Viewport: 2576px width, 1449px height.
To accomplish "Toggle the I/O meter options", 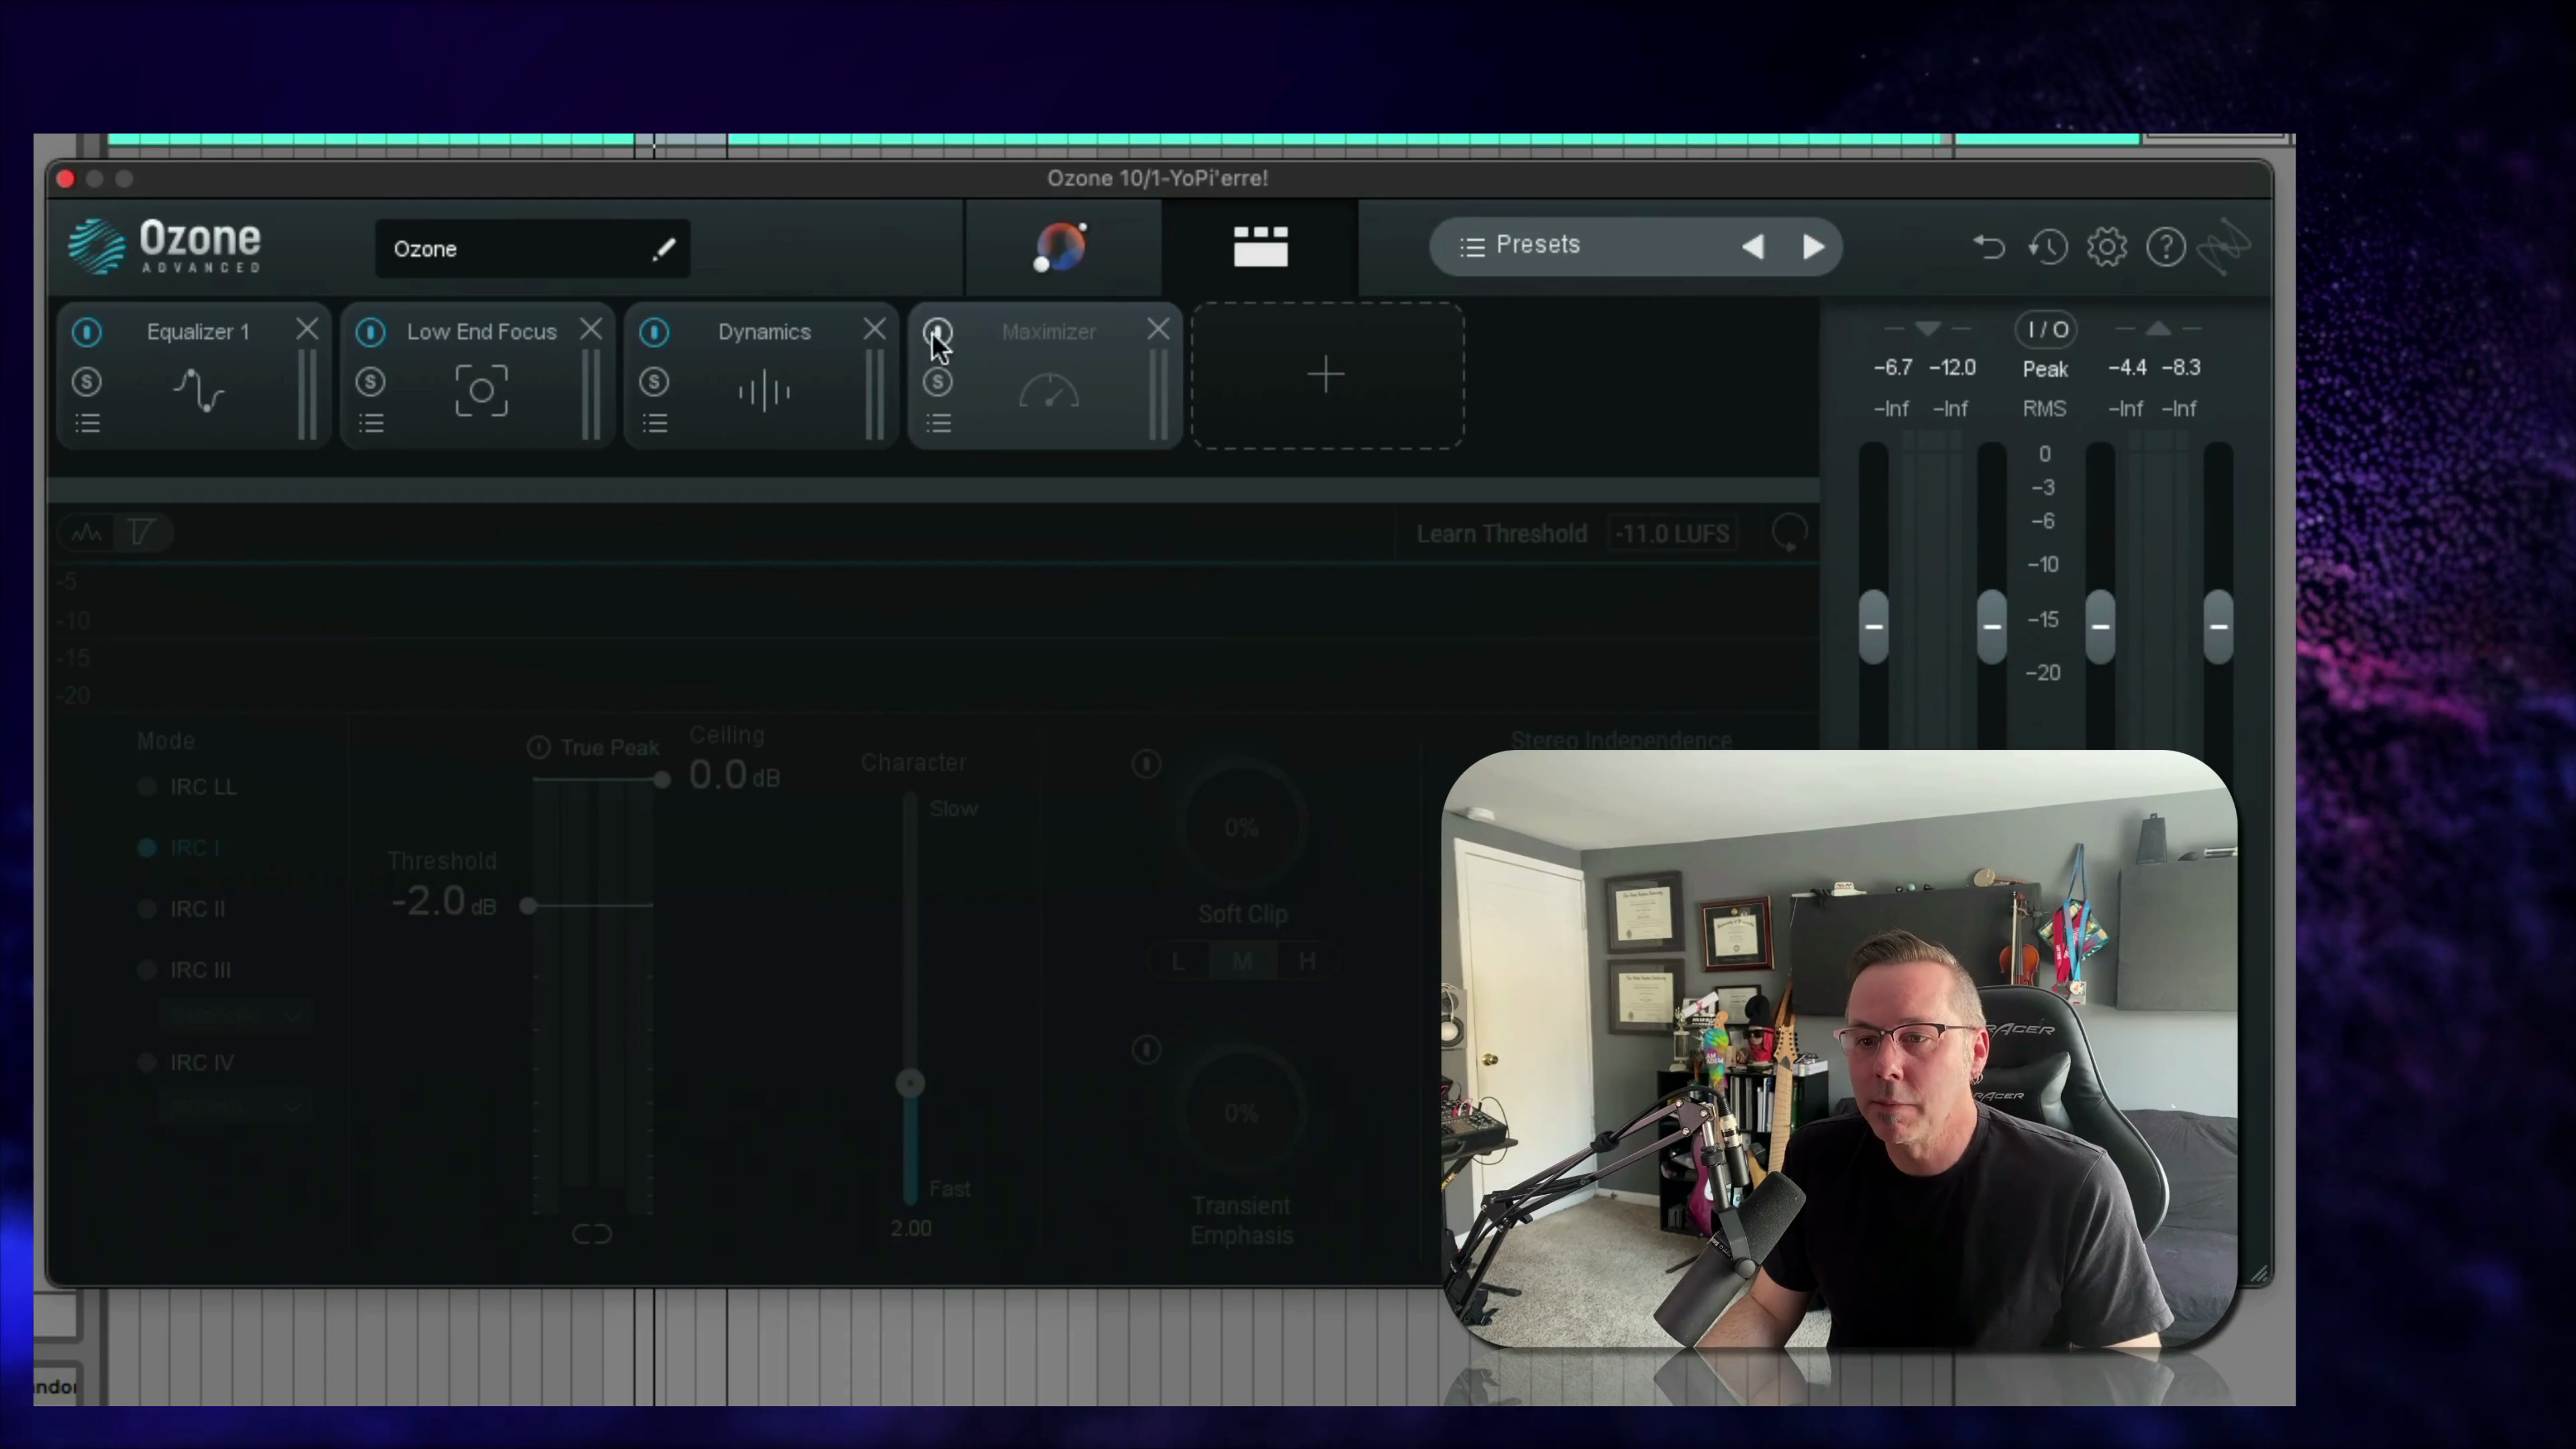I will tap(2046, 330).
